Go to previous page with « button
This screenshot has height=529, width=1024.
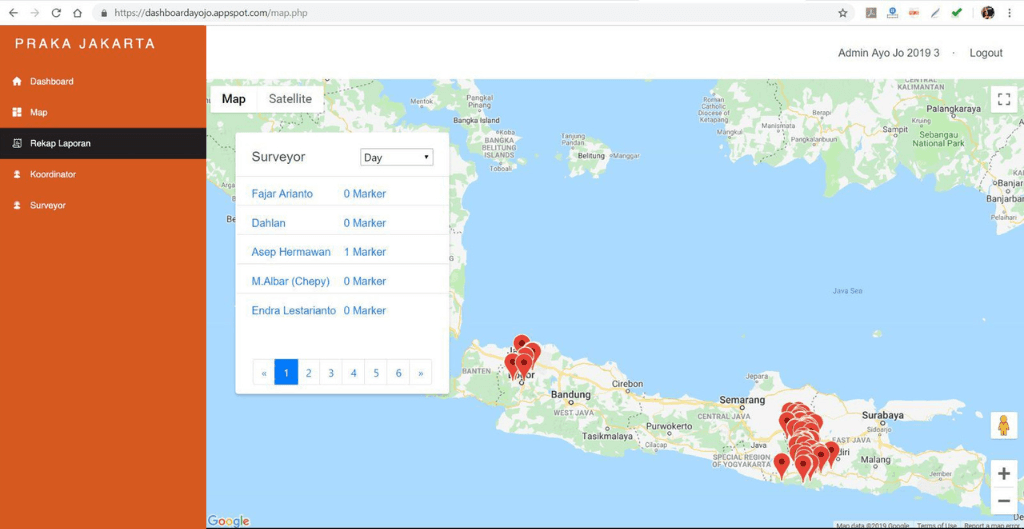pyautogui.click(x=264, y=372)
